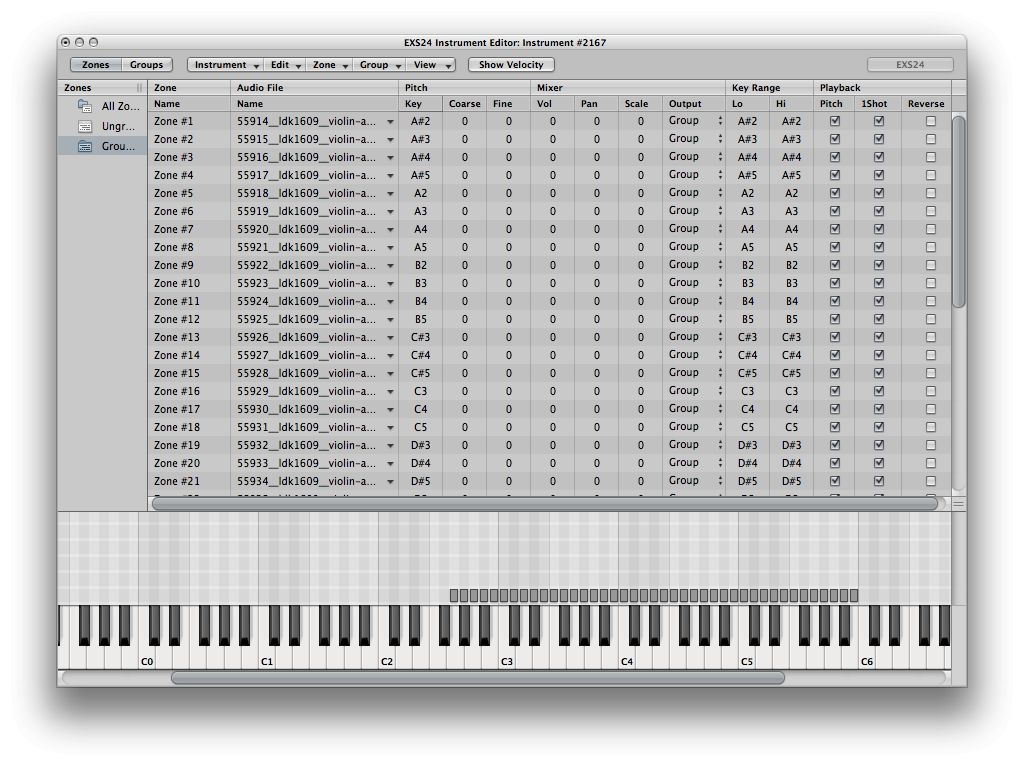Disable Pitch checkbox for Zone #8
The image size is (1024, 766).
pos(835,247)
